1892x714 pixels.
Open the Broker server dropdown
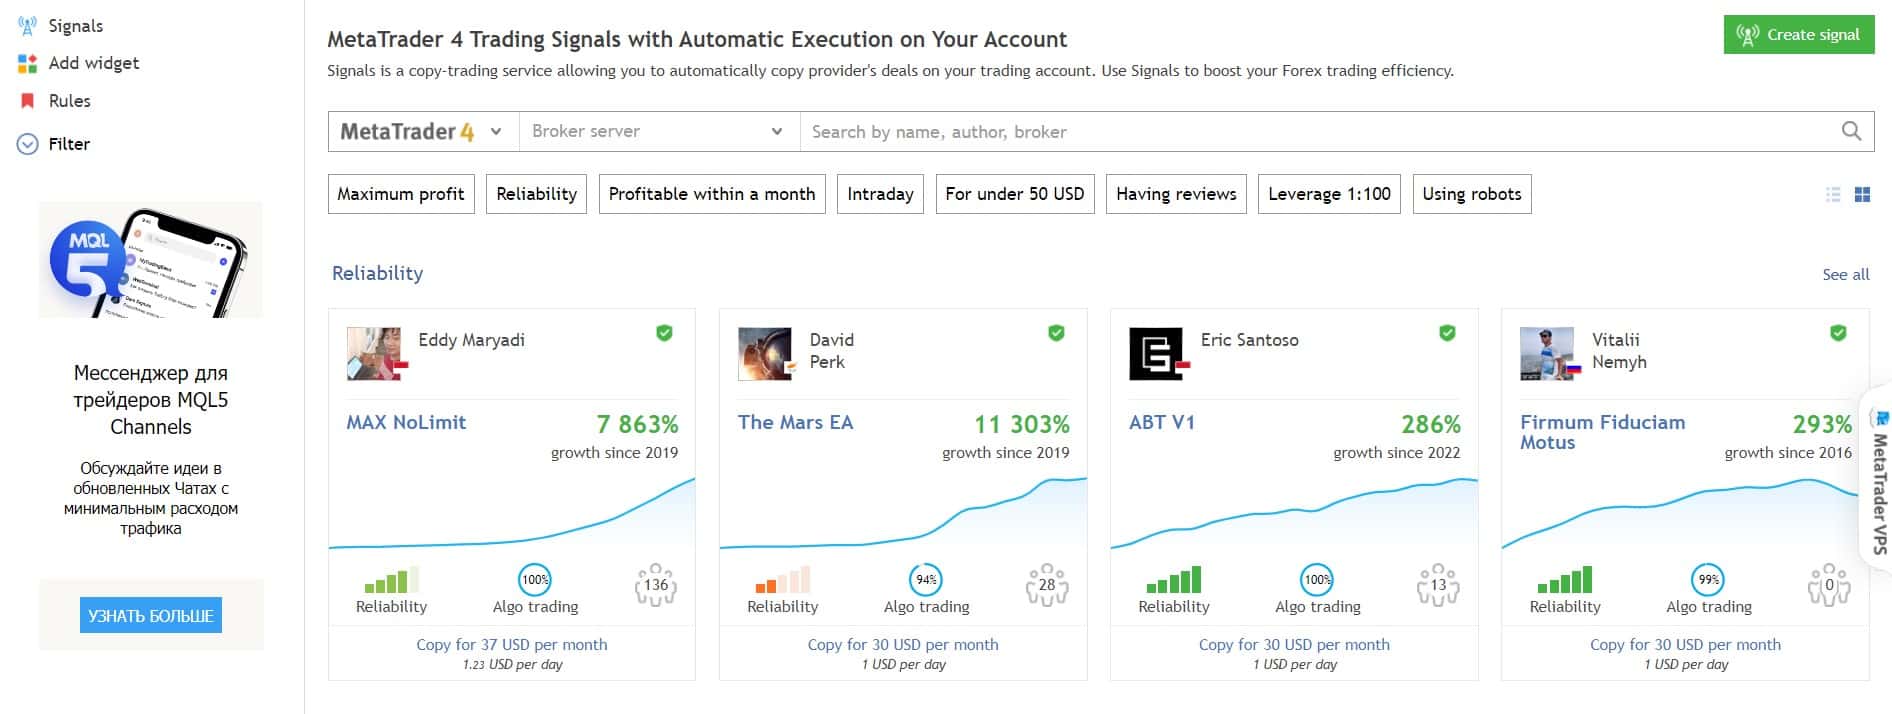(659, 131)
